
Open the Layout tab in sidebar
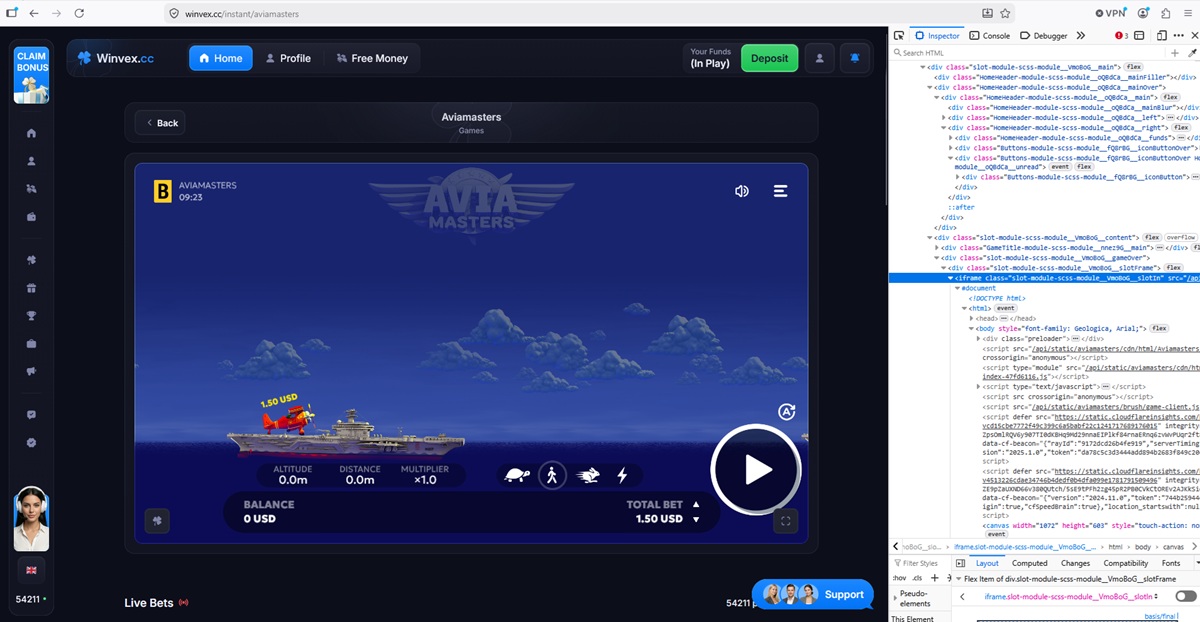point(986,563)
